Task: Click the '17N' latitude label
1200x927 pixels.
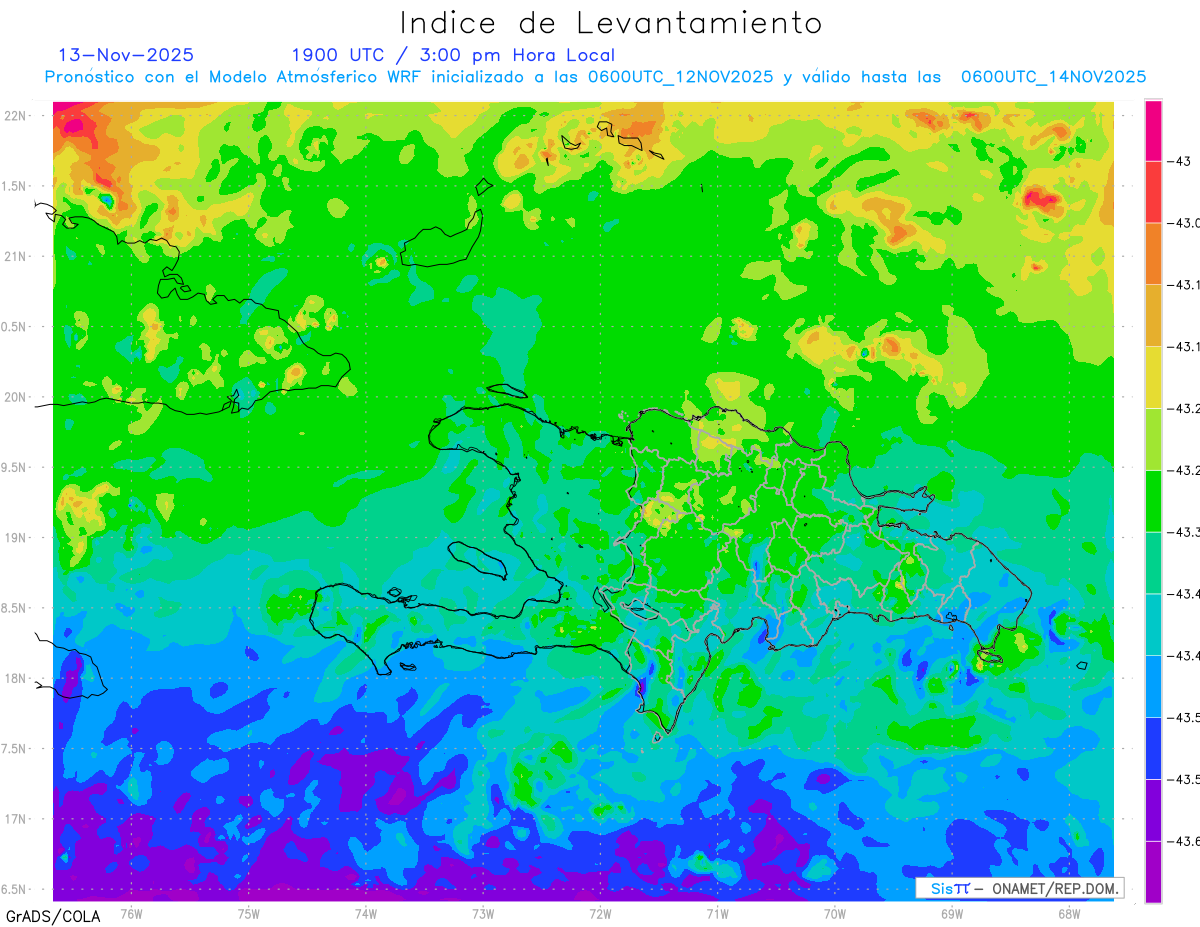Action: (x=17, y=819)
